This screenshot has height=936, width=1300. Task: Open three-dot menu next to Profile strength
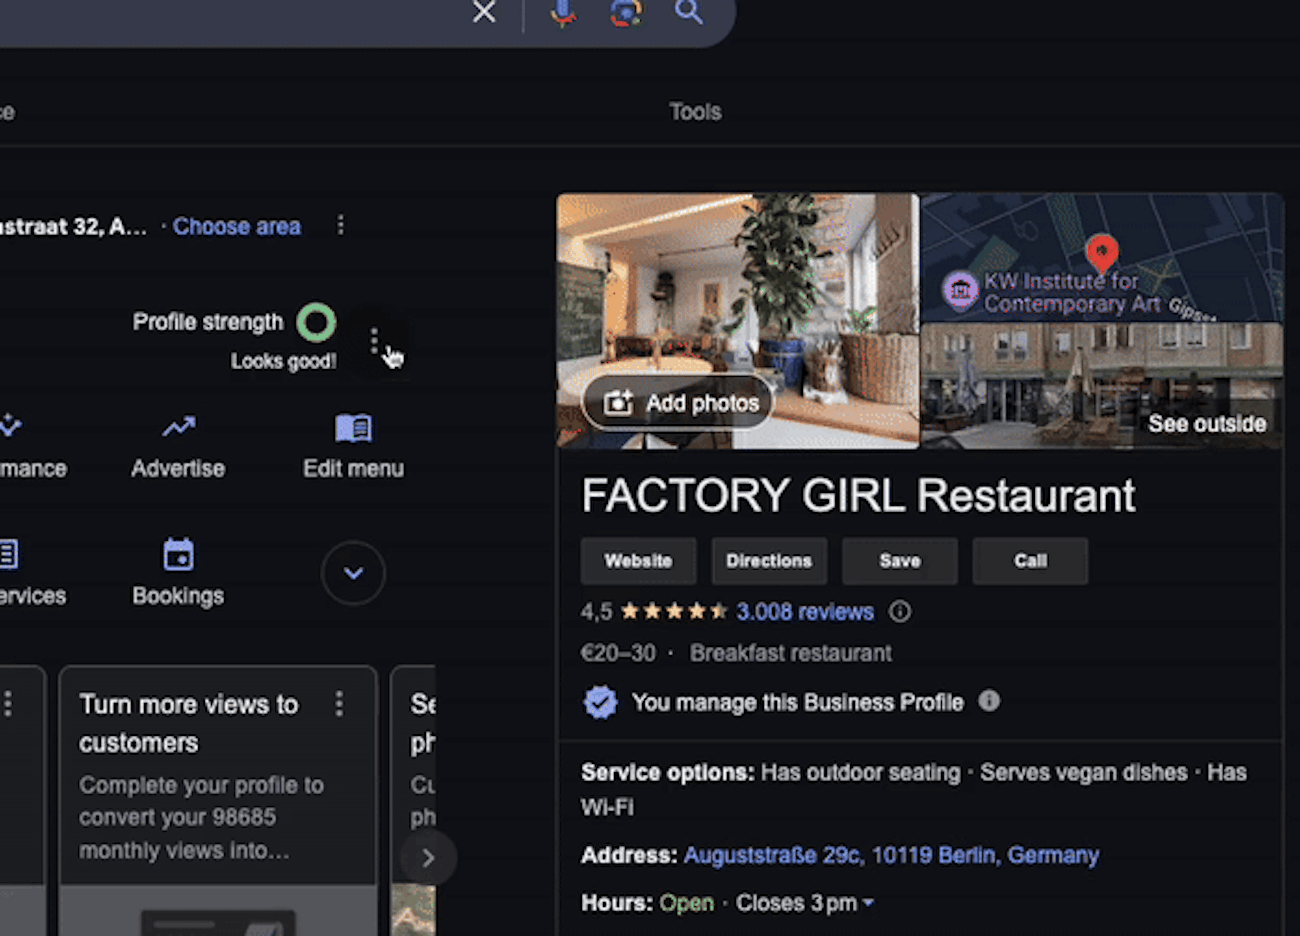pos(374,341)
